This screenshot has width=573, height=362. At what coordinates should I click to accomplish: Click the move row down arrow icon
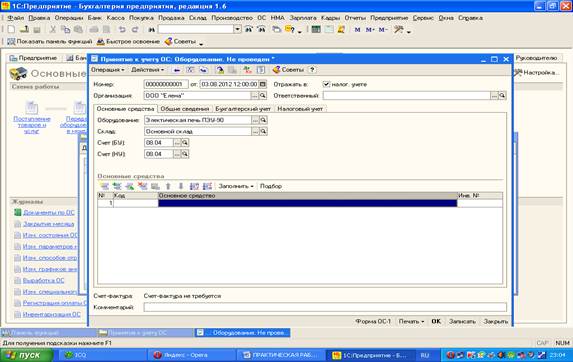(181, 186)
